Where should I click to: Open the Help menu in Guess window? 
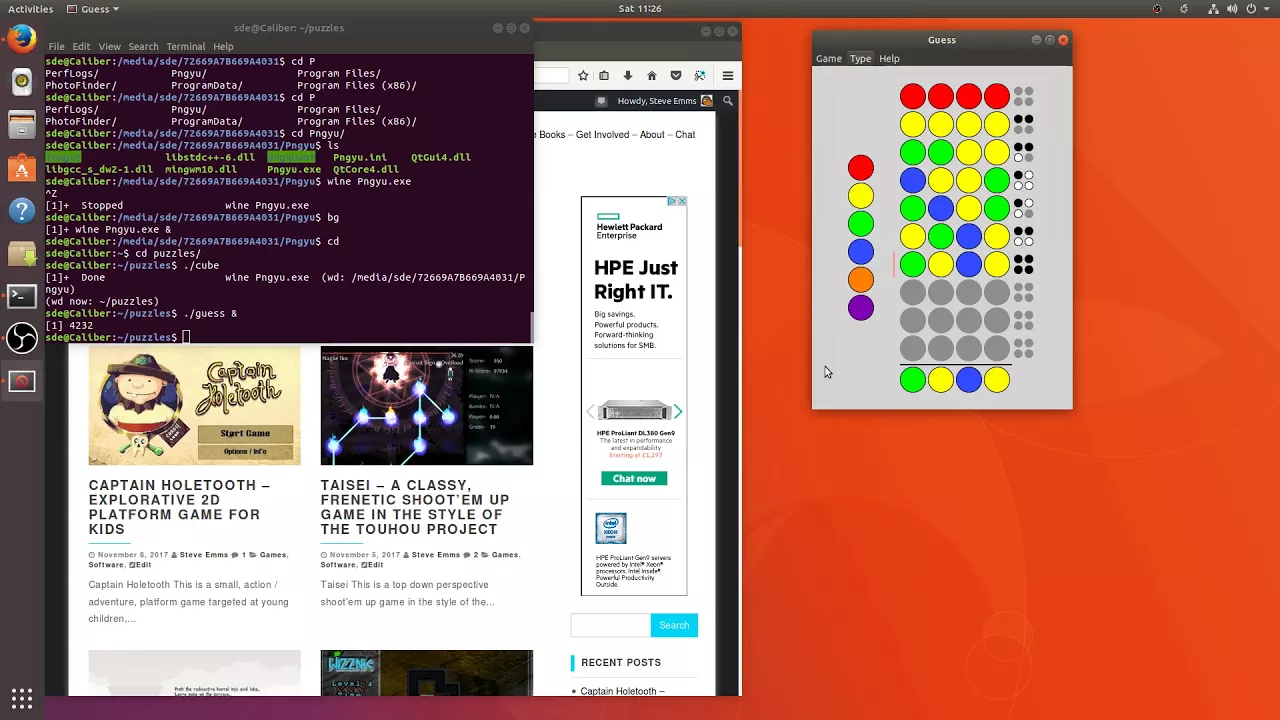tap(890, 58)
